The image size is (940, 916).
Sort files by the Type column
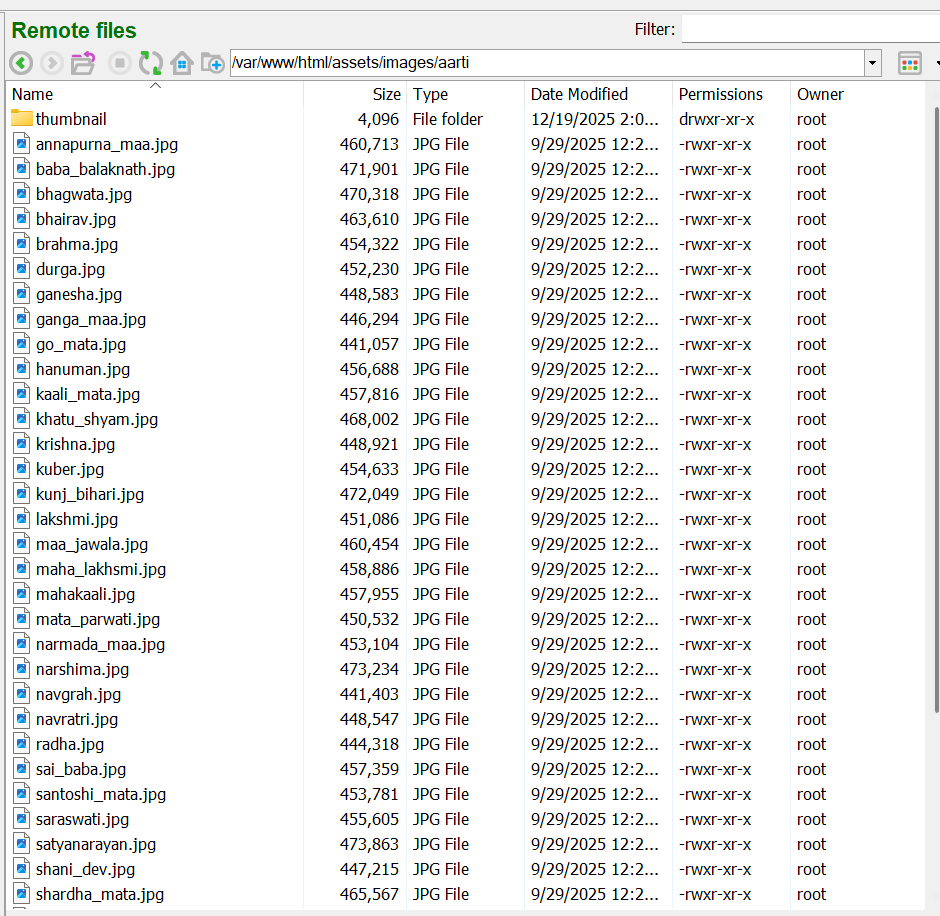(465, 94)
